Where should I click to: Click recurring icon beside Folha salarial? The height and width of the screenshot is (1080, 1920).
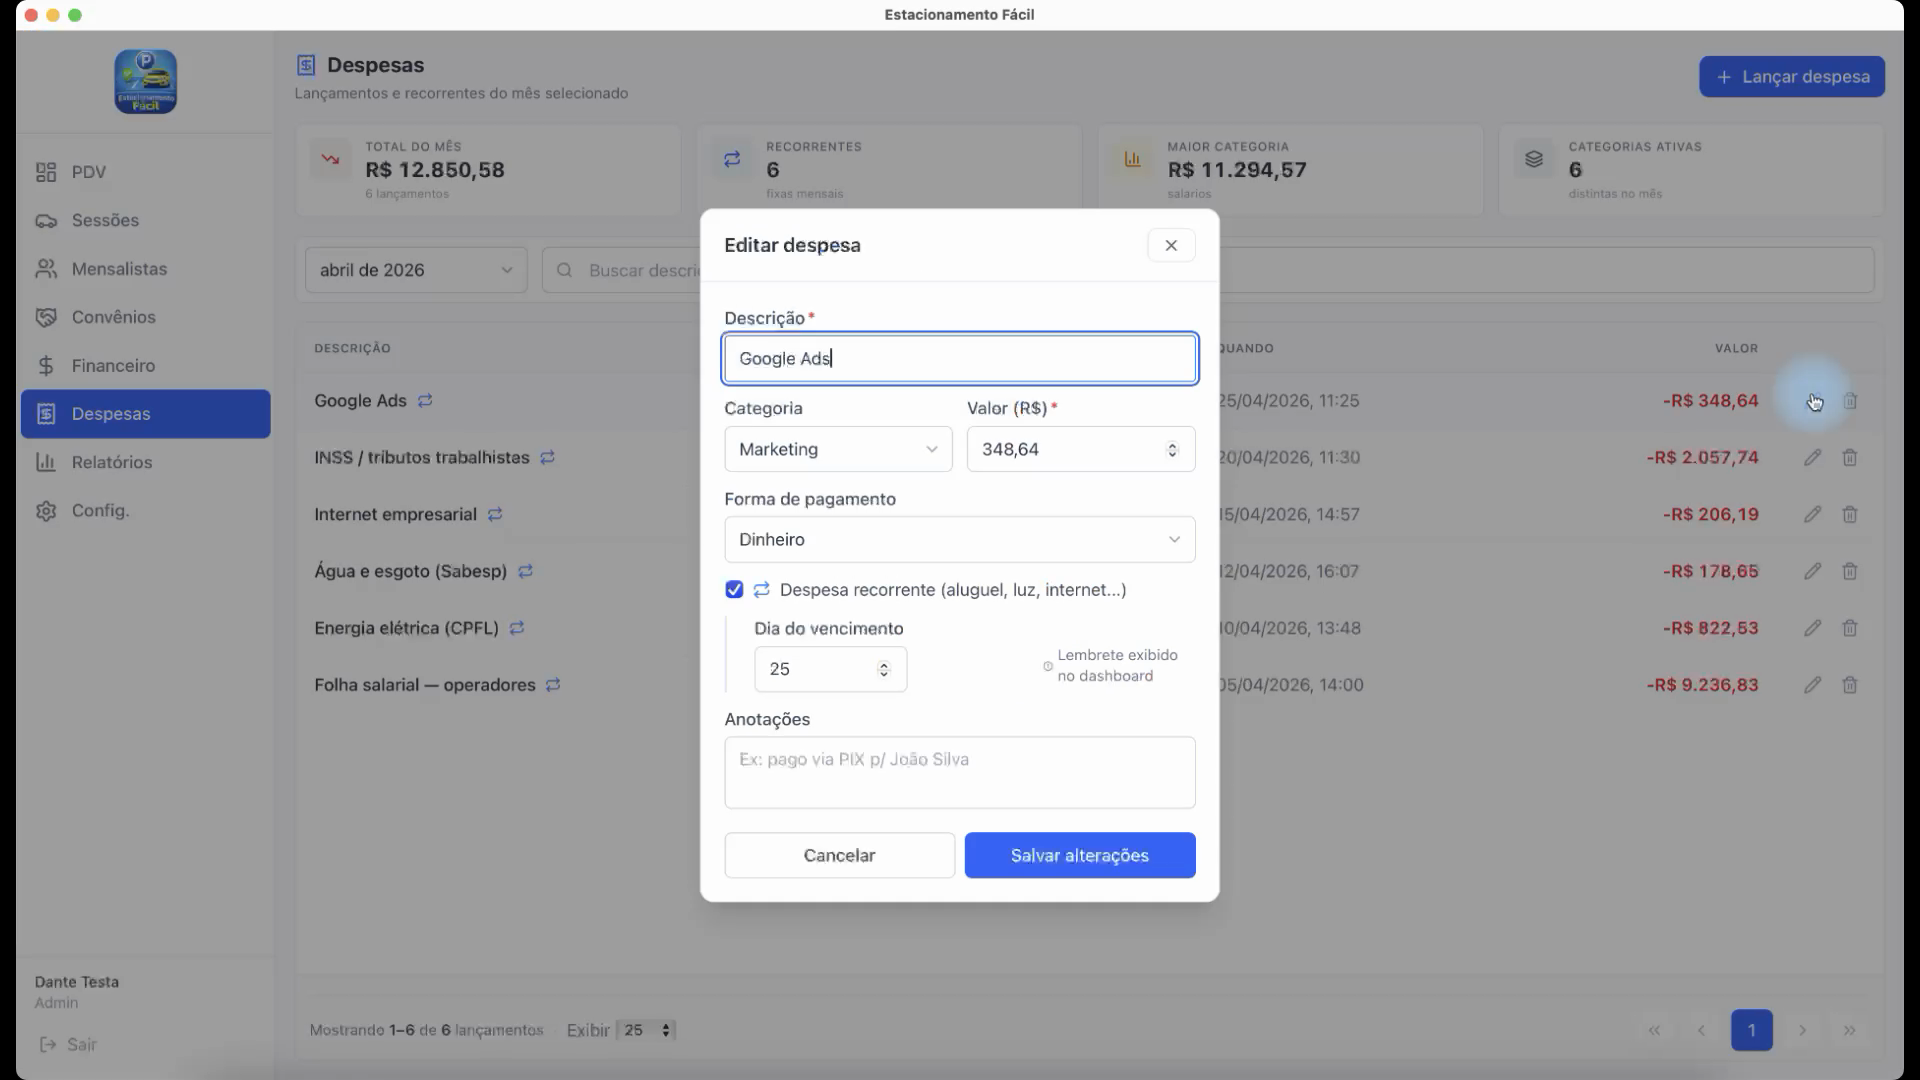[553, 685]
